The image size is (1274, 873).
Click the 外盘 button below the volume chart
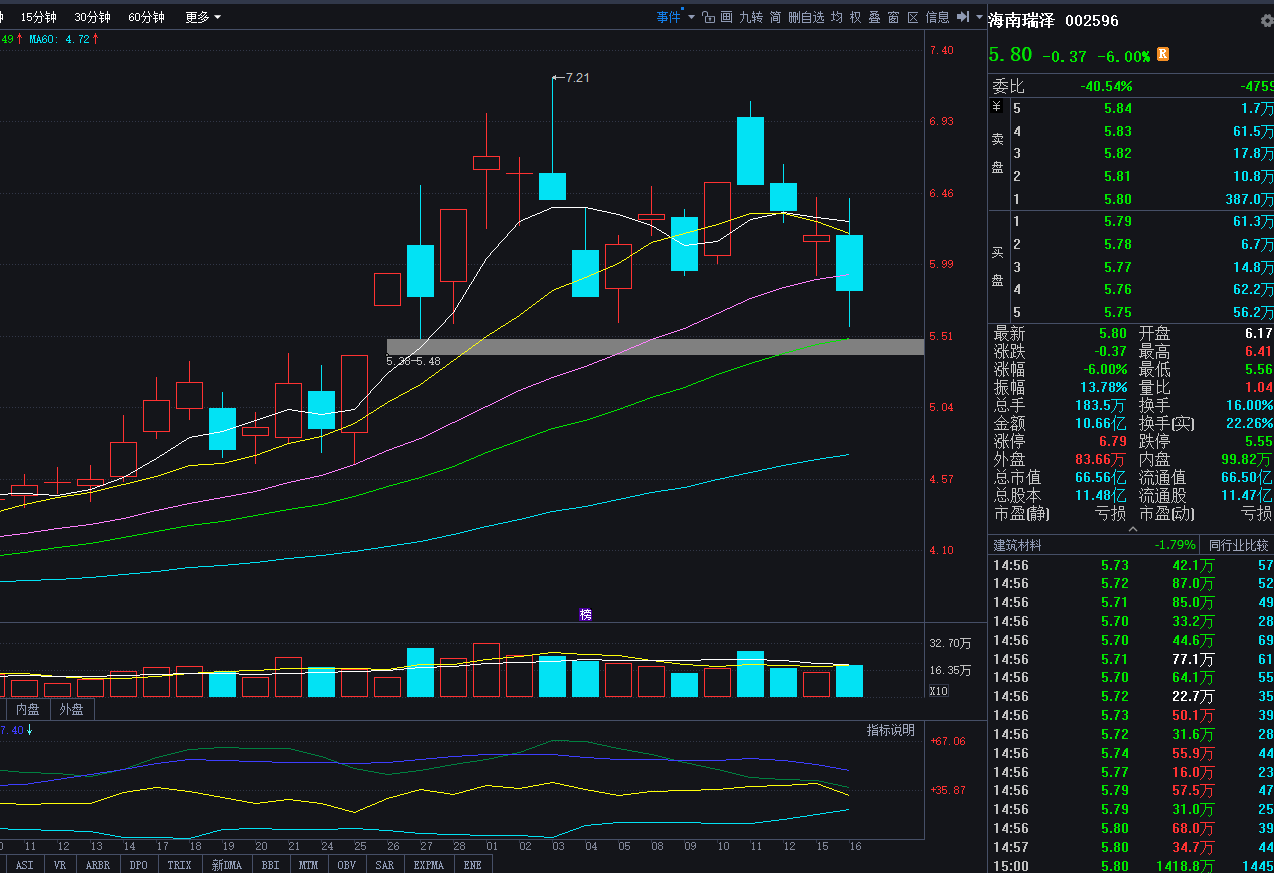pyautogui.click(x=71, y=709)
